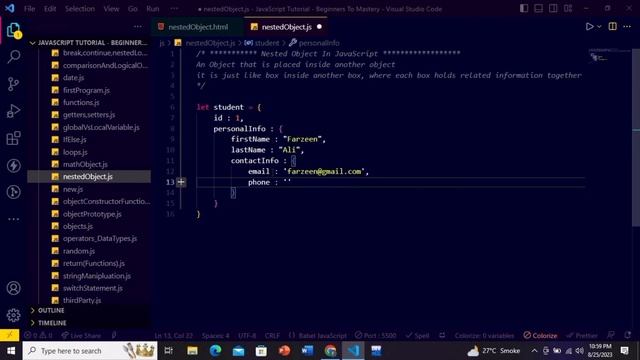Click the js folder breadcrumb
Viewport: 640px width, 360px height.
pyautogui.click(x=162, y=43)
